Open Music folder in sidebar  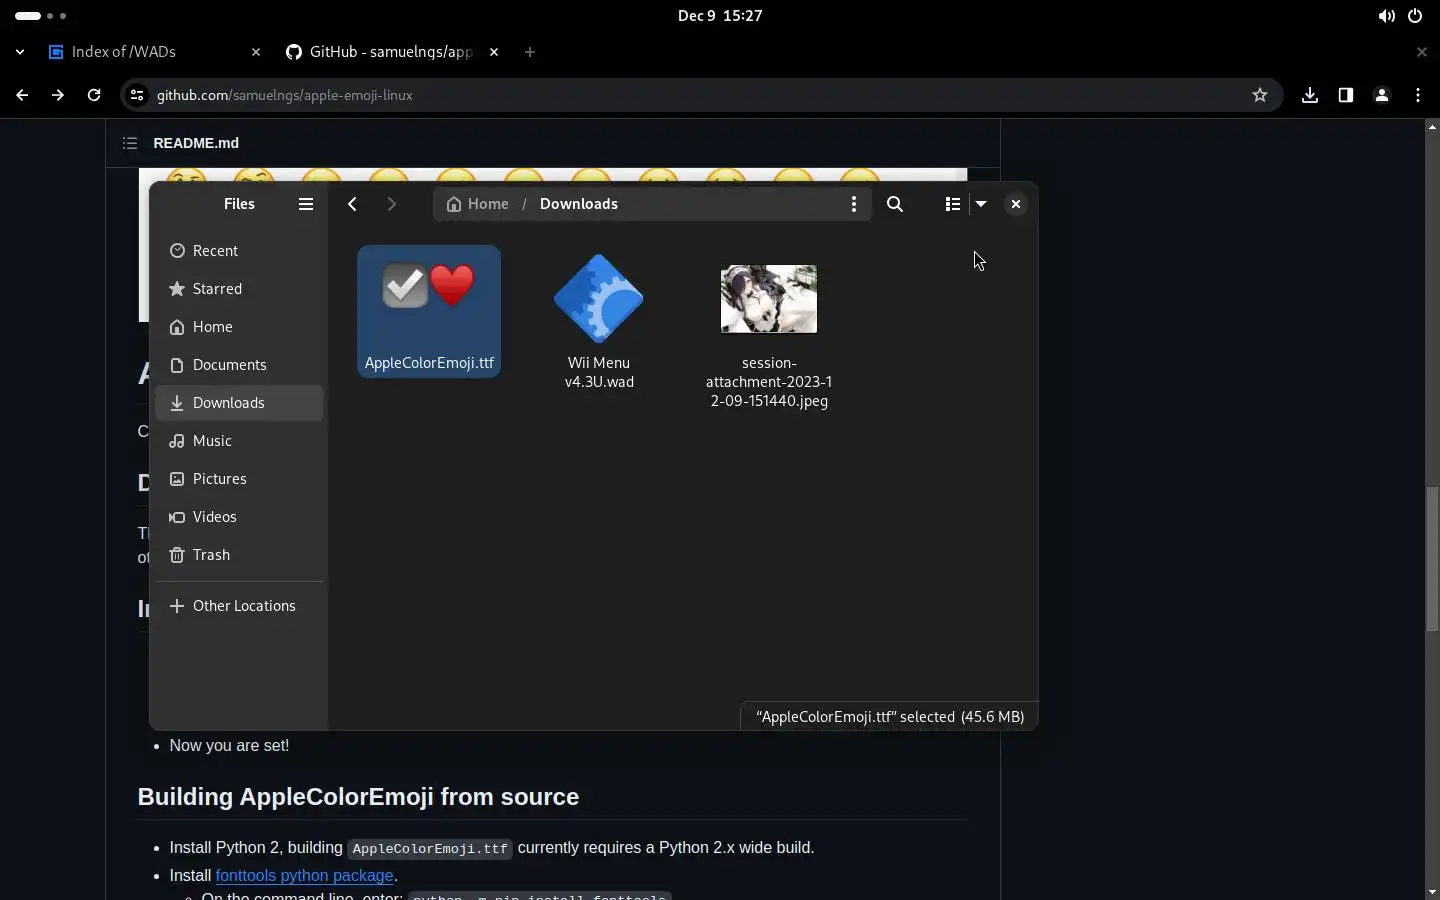point(239,441)
